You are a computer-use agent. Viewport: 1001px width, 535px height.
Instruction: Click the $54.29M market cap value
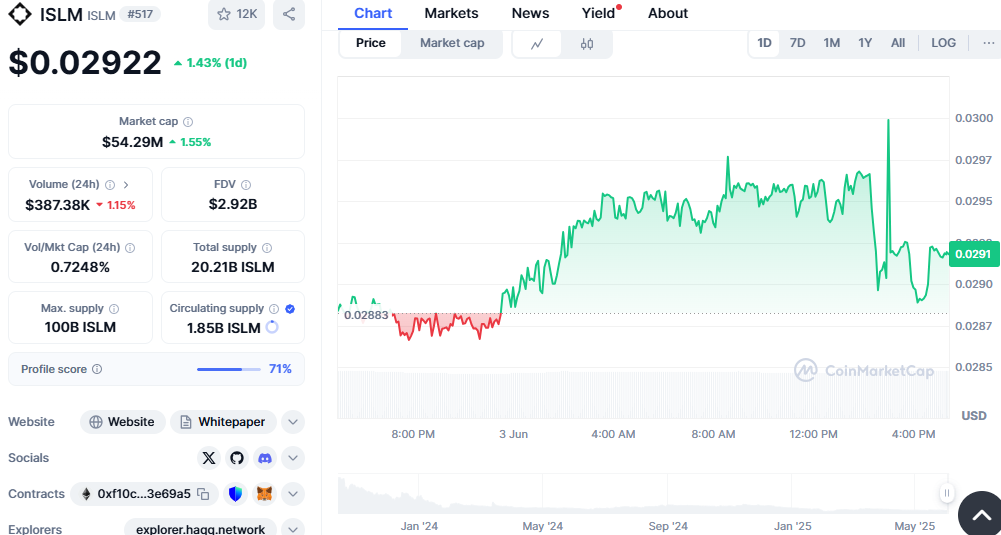point(132,142)
